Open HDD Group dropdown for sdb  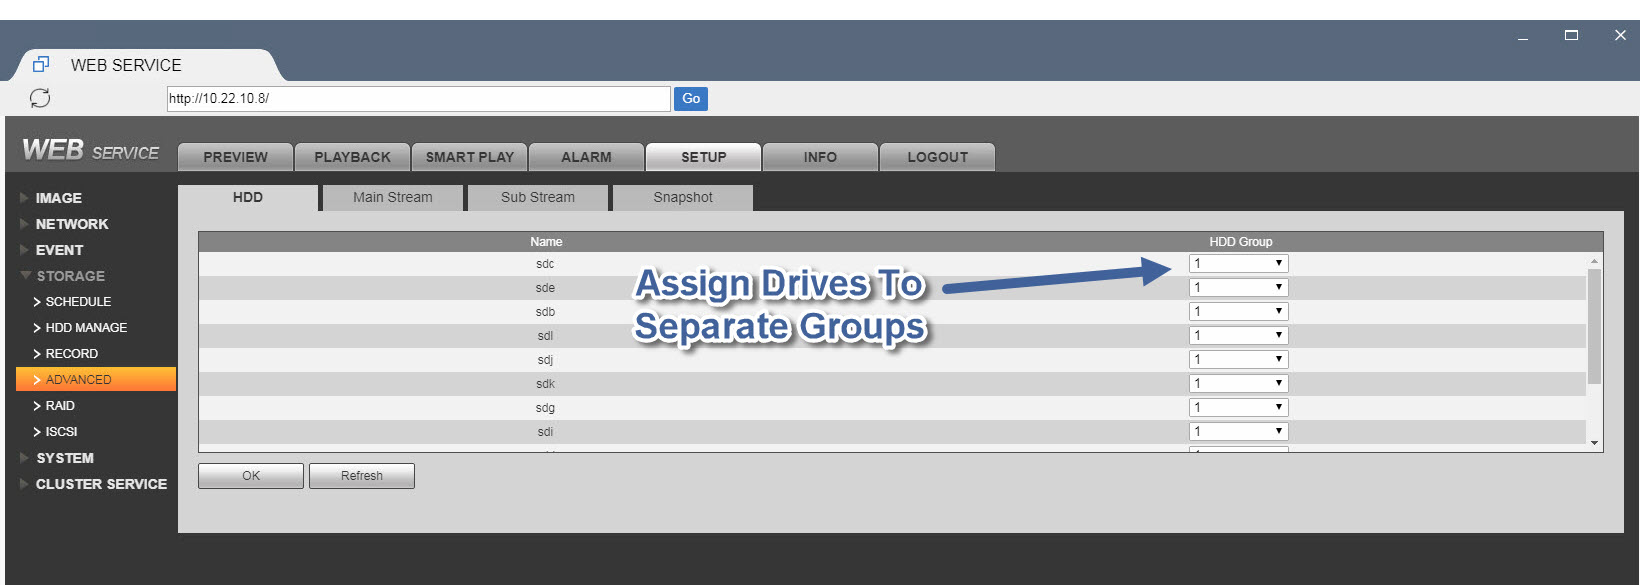tap(1238, 312)
